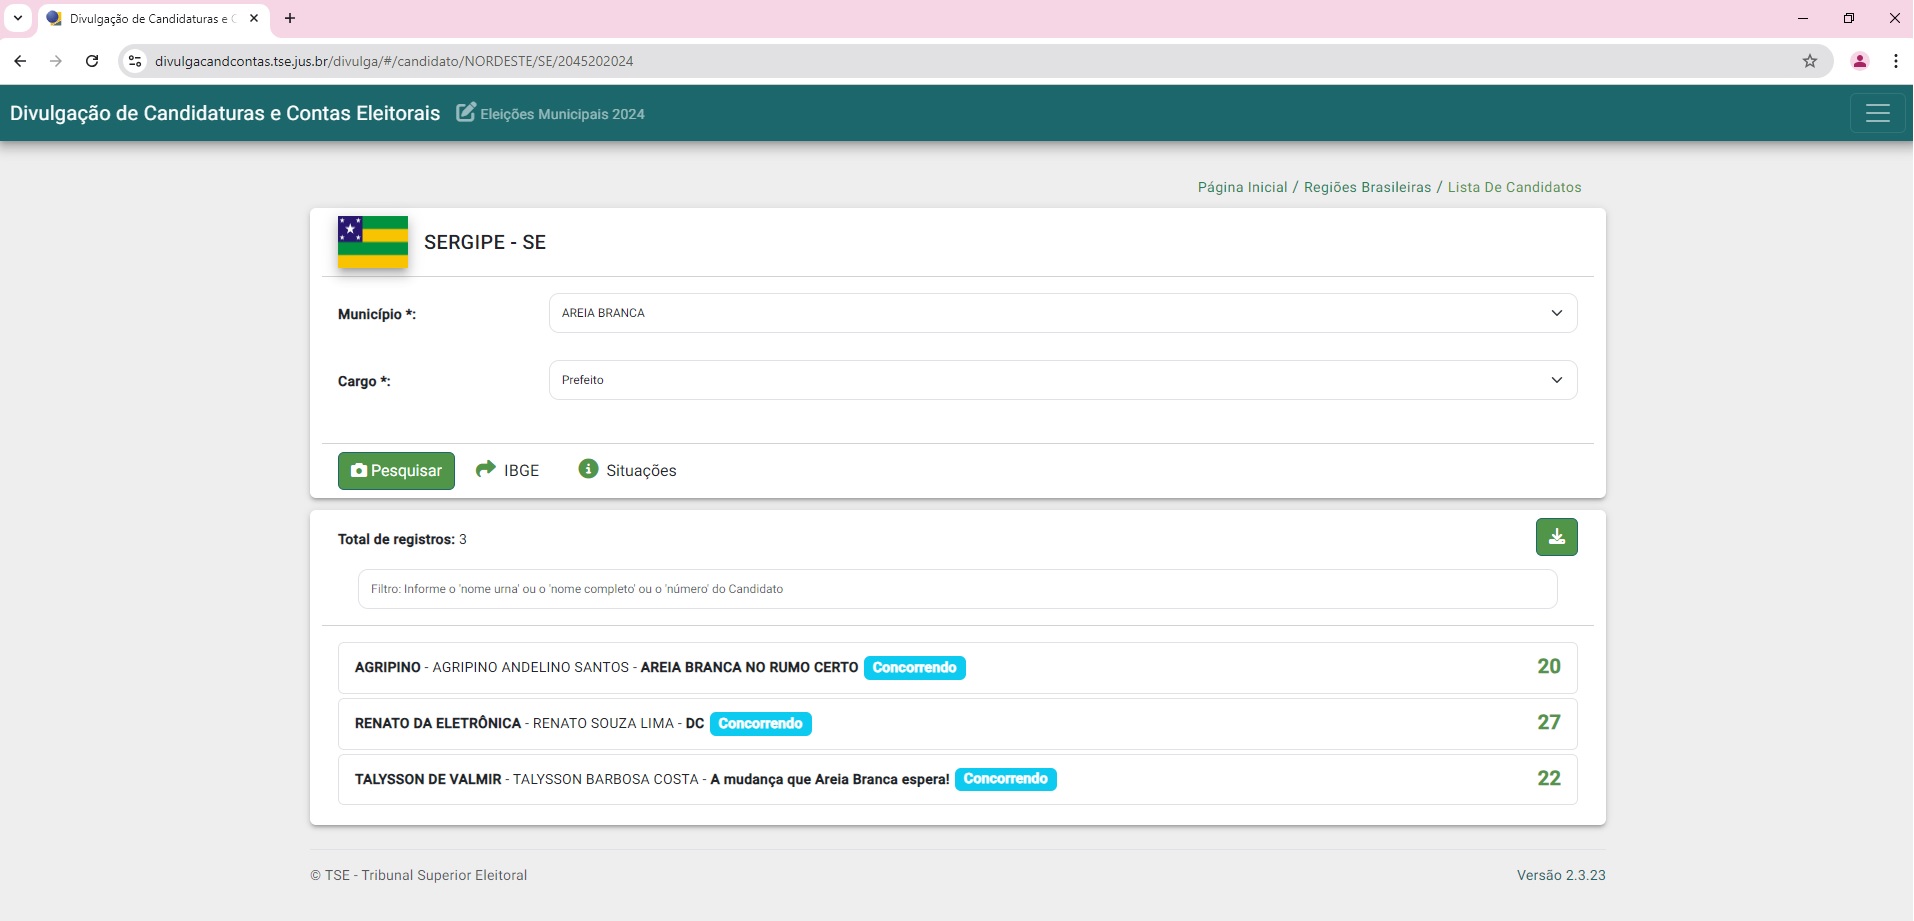
Task: Click the site title Divulgação de Candidaturas
Action: pyautogui.click(x=225, y=113)
